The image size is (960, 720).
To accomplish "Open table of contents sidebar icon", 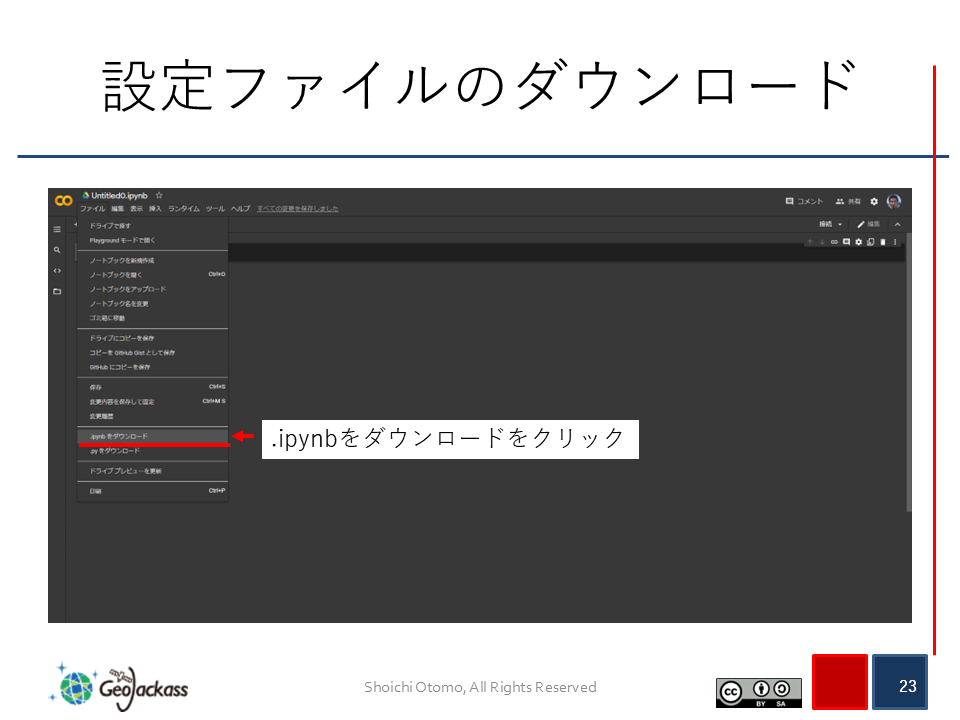I will coord(57,229).
